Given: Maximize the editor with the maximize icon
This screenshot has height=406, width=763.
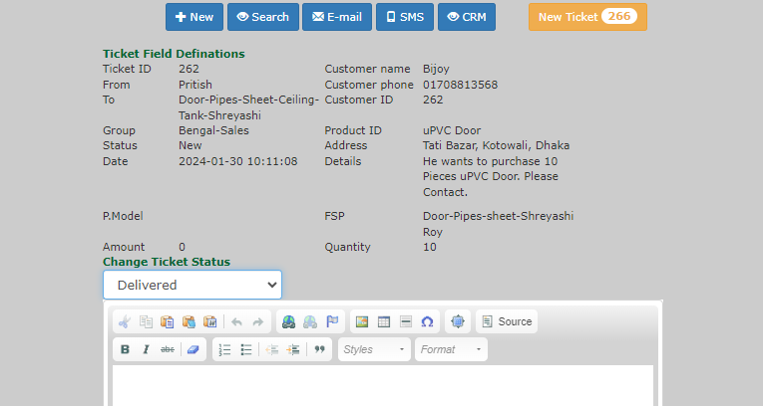Looking at the screenshot, I should pos(458,322).
